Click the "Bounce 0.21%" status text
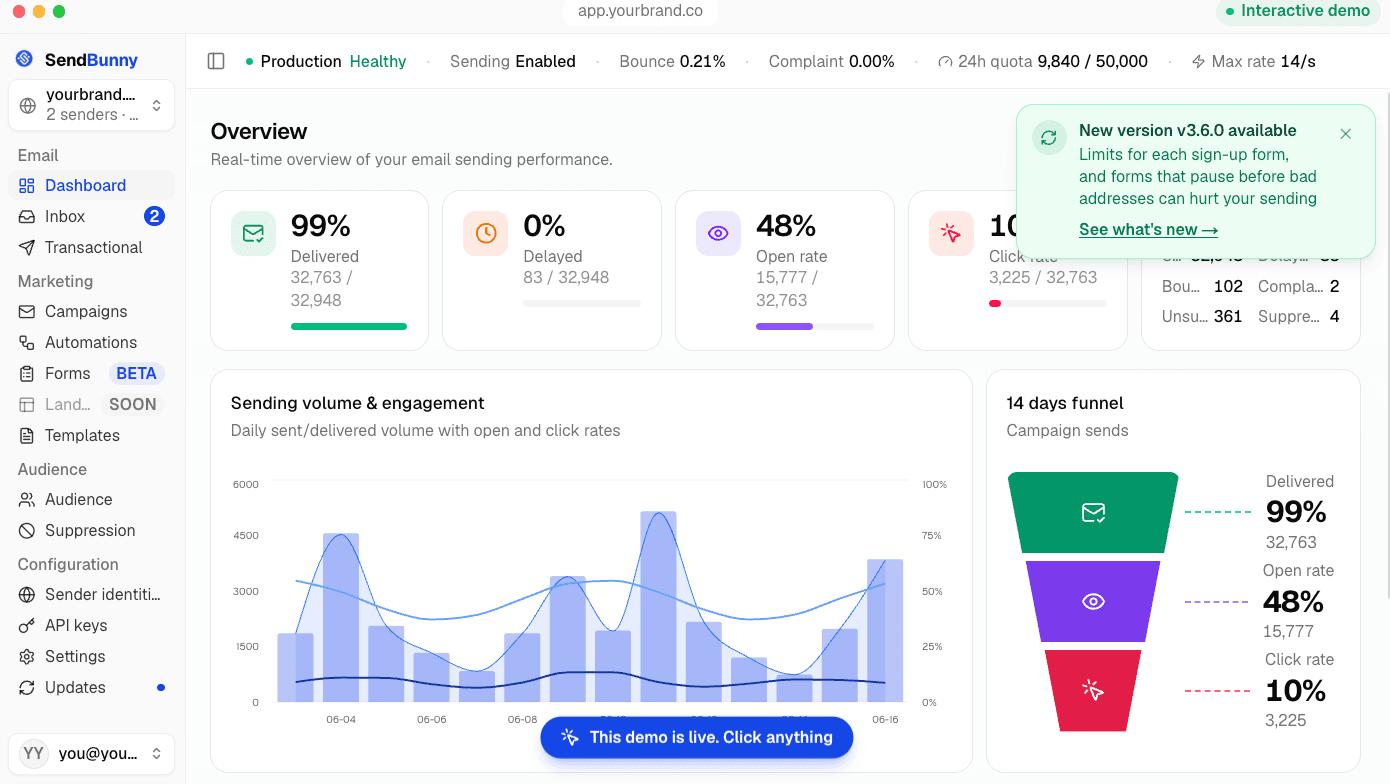 672,61
